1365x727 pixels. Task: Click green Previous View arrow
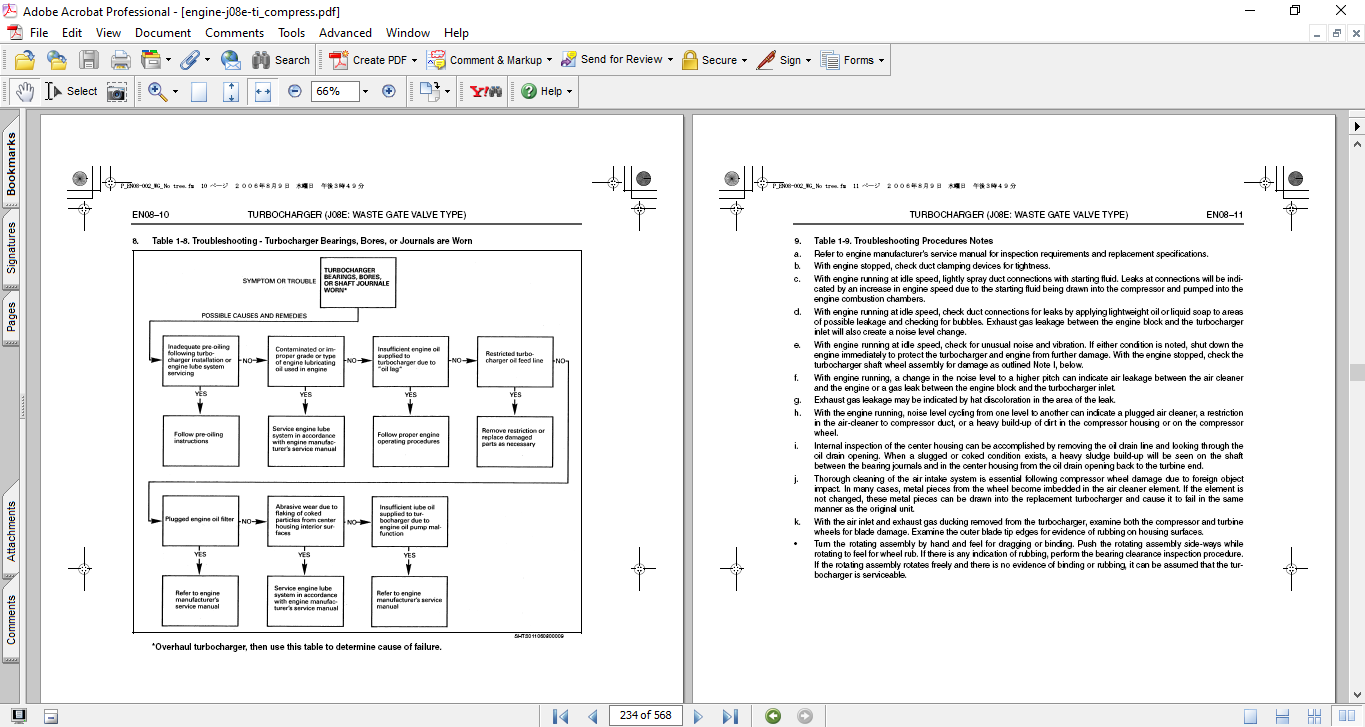click(772, 716)
